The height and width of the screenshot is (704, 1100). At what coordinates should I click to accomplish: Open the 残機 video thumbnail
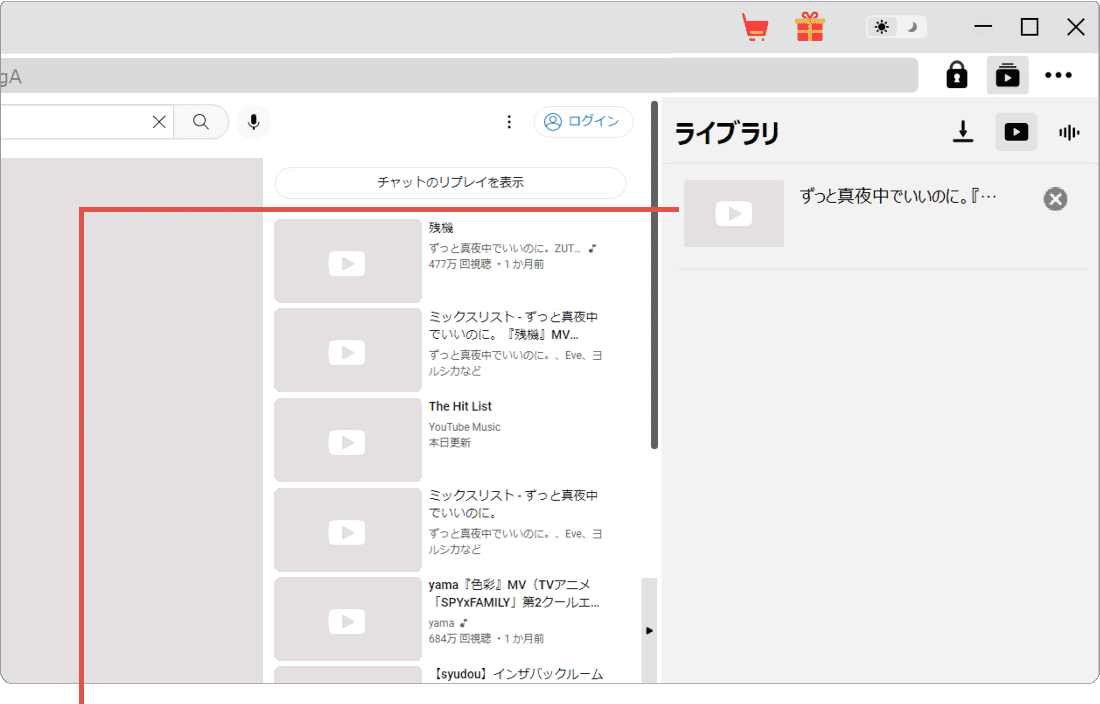pyautogui.click(x=347, y=261)
